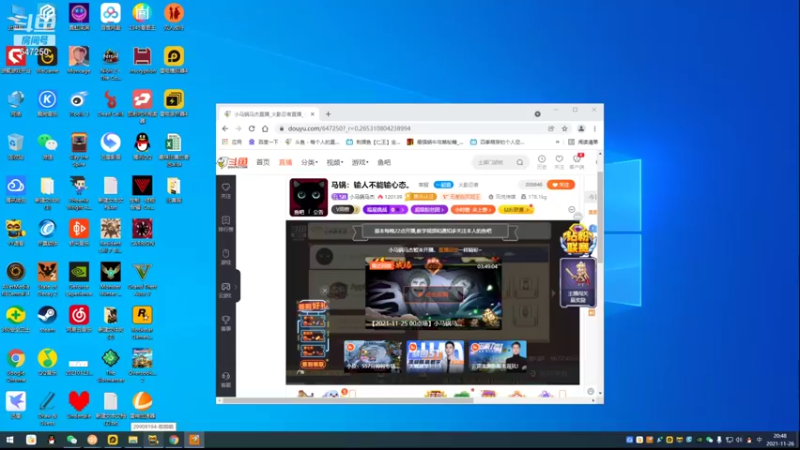The height and width of the screenshot is (450, 800).
Task: Click the taskbar clock and date
Action: pos(780,440)
